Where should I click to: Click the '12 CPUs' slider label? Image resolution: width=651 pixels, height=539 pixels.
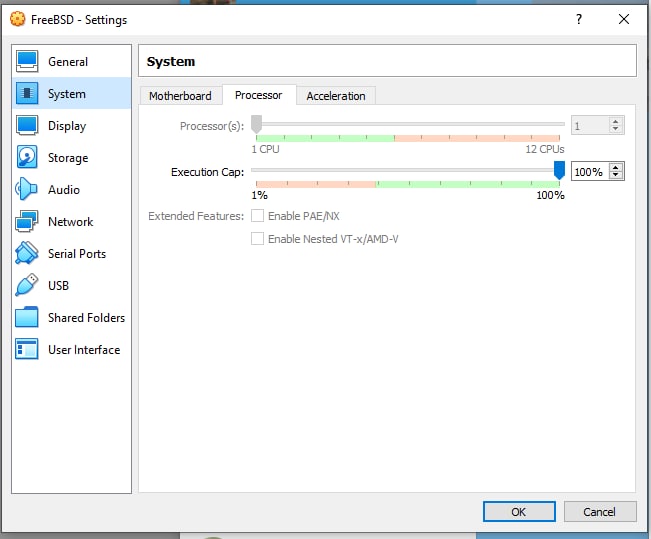click(545, 149)
